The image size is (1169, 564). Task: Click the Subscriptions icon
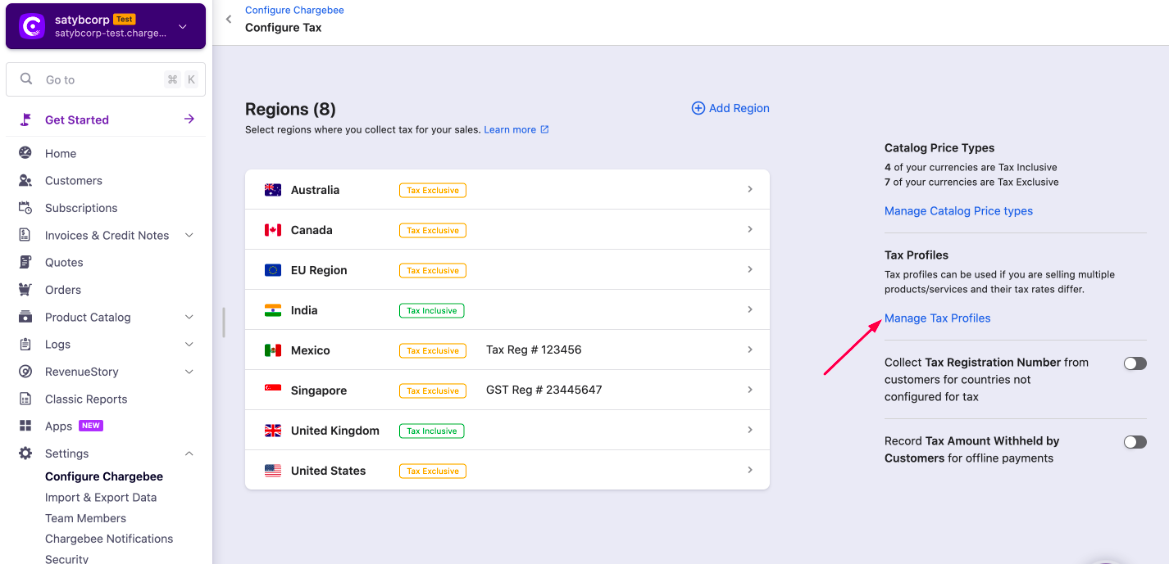click(25, 208)
